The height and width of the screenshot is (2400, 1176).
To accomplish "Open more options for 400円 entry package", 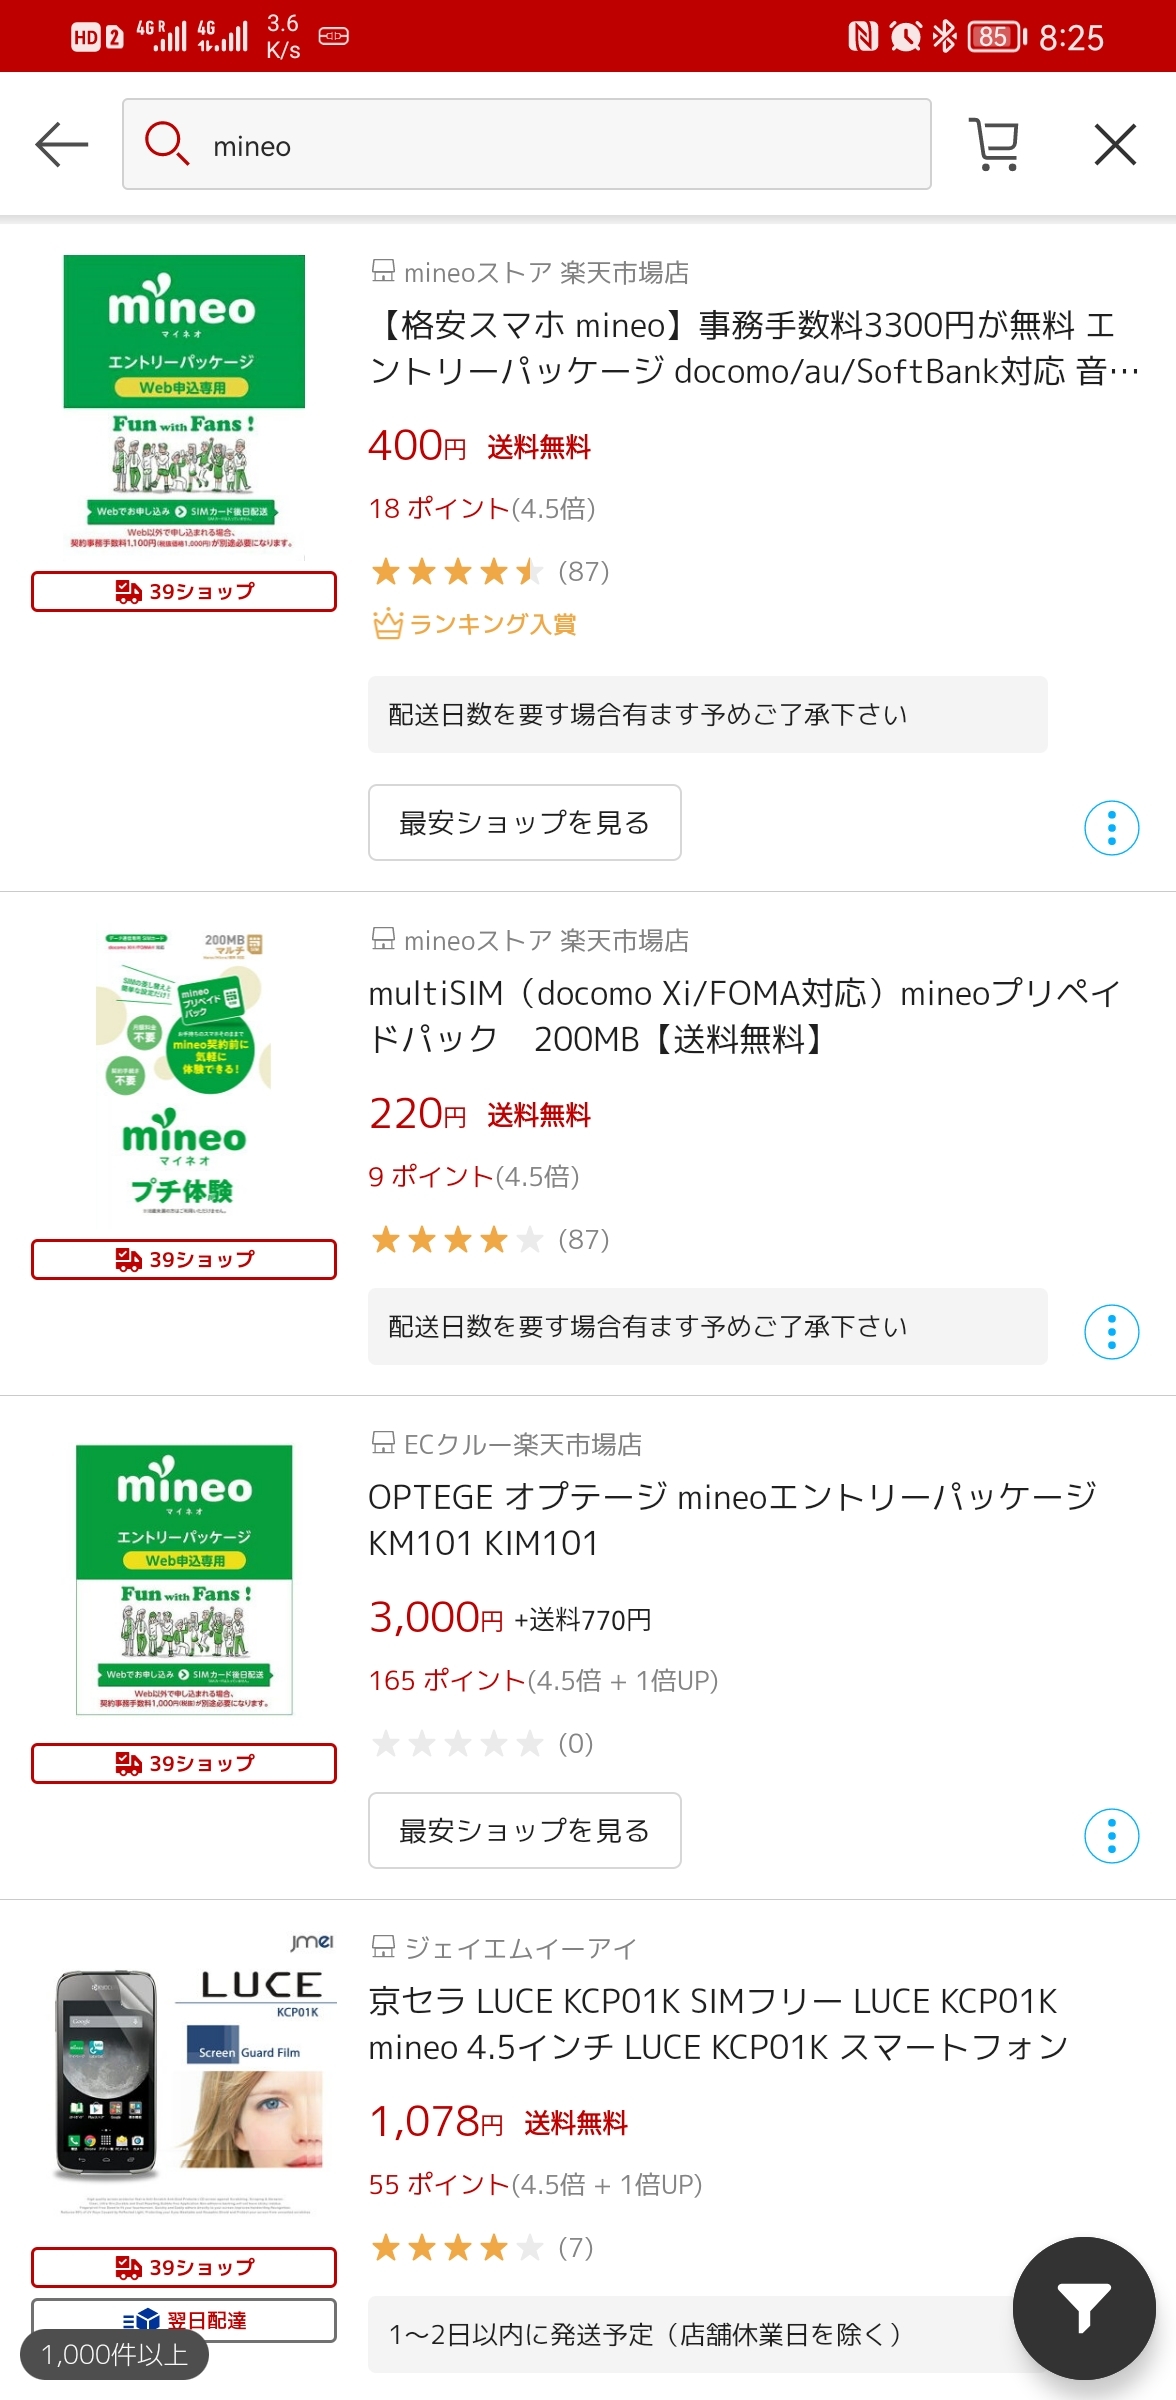I will [1111, 828].
